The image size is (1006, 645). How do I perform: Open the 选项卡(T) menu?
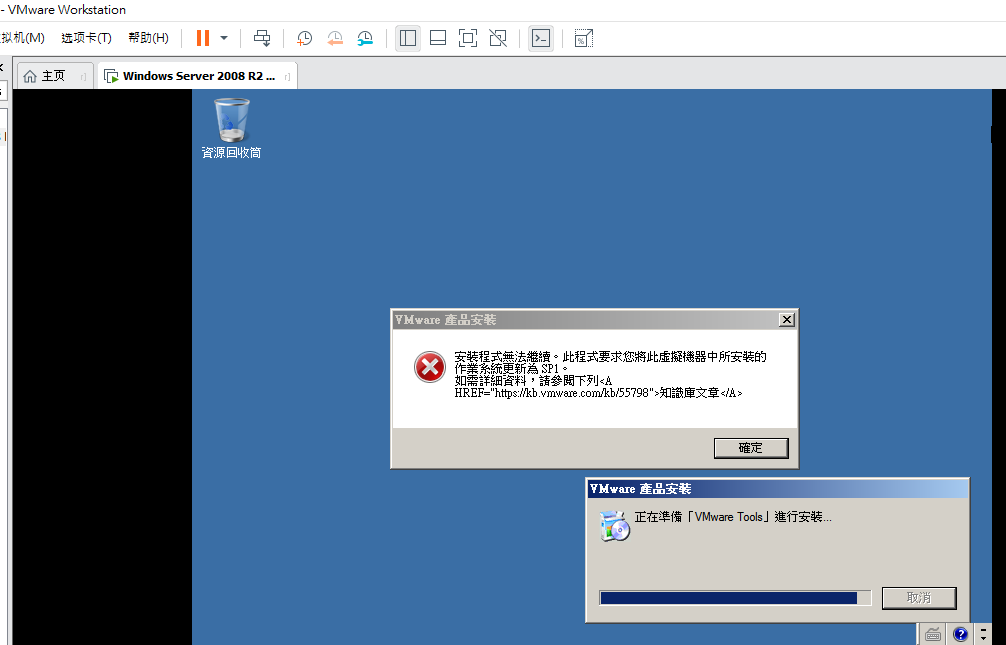click(x=86, y=38)
